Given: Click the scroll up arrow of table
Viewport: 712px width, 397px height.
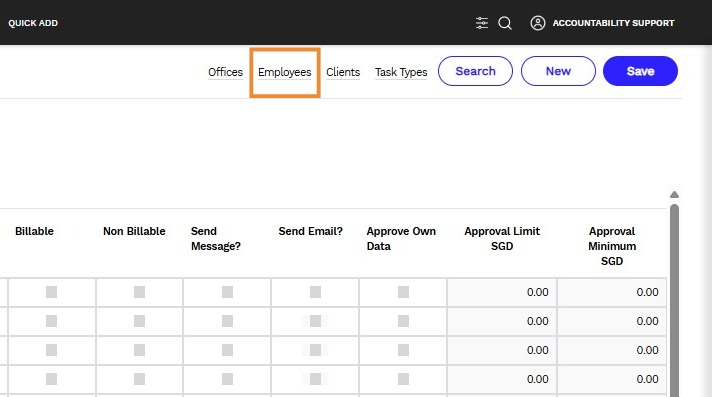Looking at the screenshot, I should click(674, 194).
